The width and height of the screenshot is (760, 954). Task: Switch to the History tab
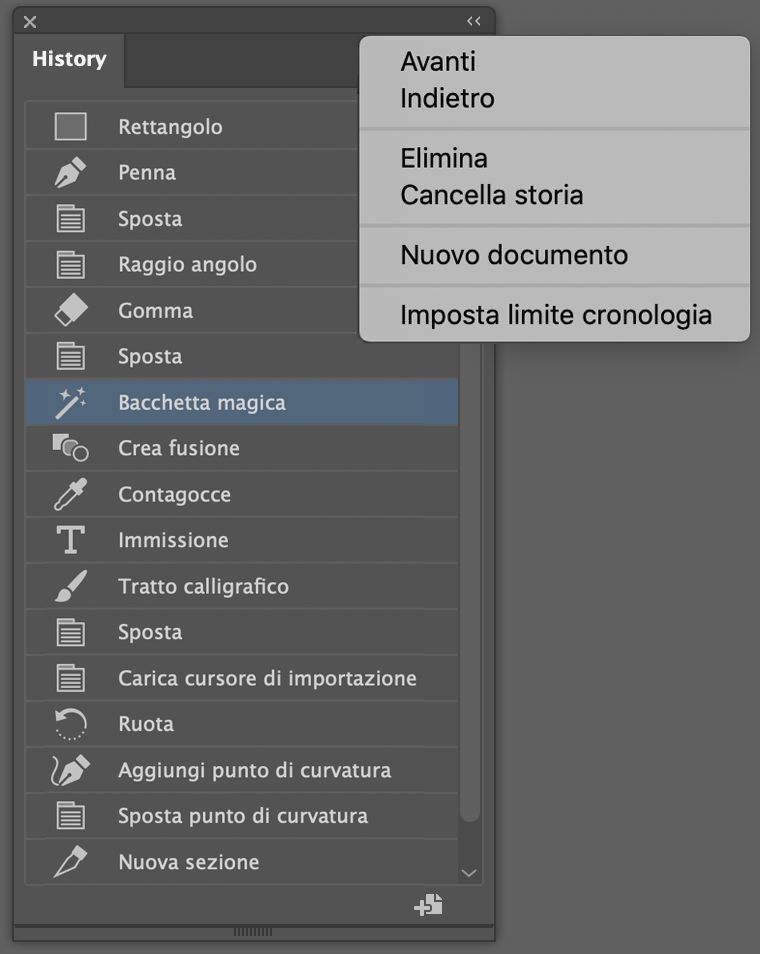tap(68, 59)
